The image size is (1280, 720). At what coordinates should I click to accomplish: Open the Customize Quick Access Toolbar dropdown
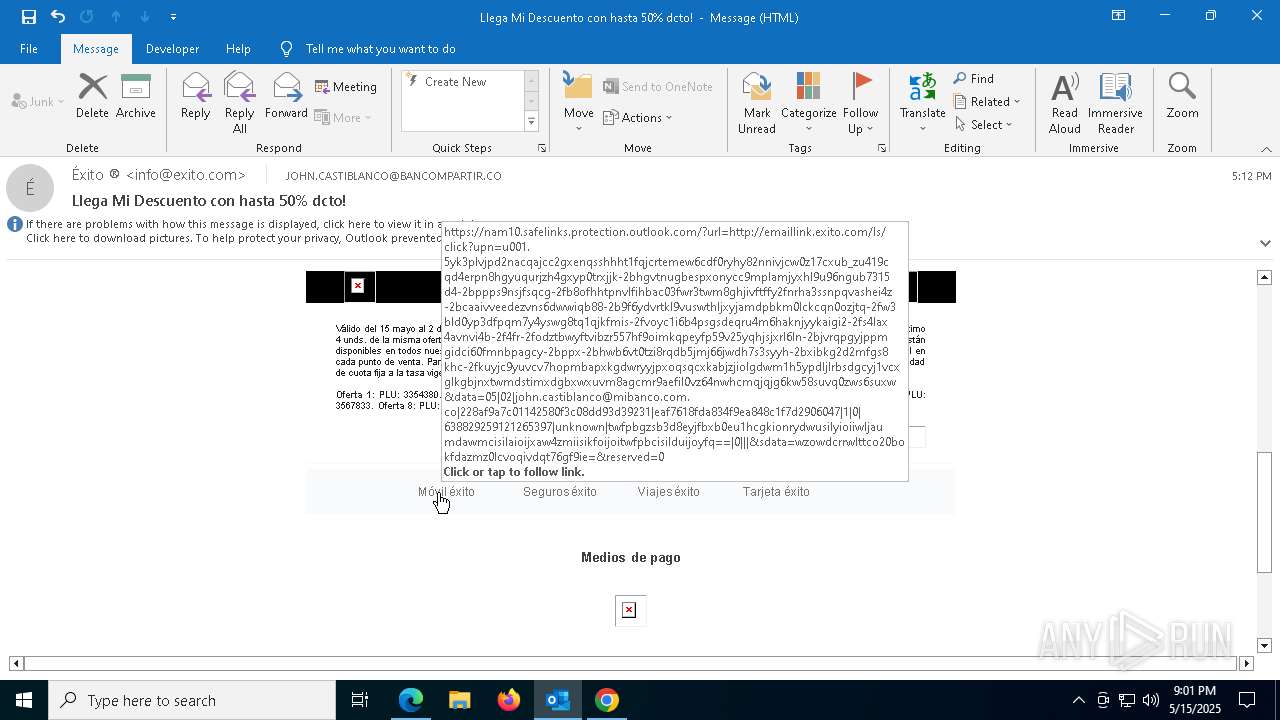point(173,17)
